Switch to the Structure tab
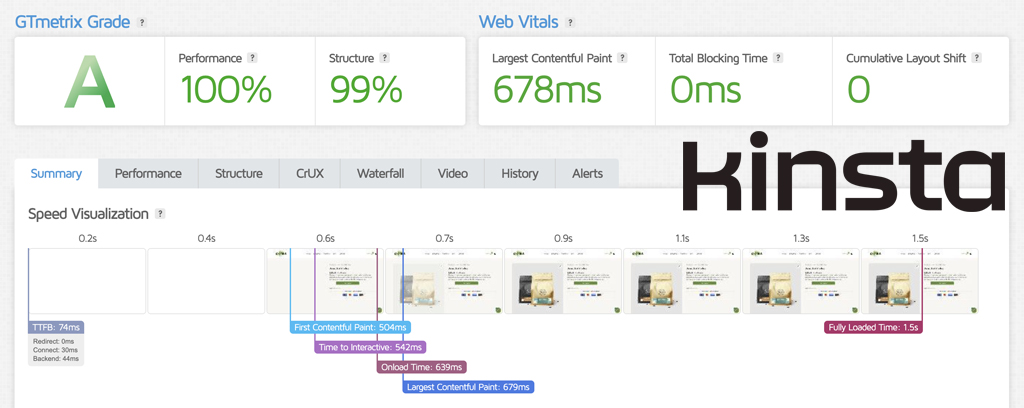This screenshot has width=1024, height=408. pos(239,174)
